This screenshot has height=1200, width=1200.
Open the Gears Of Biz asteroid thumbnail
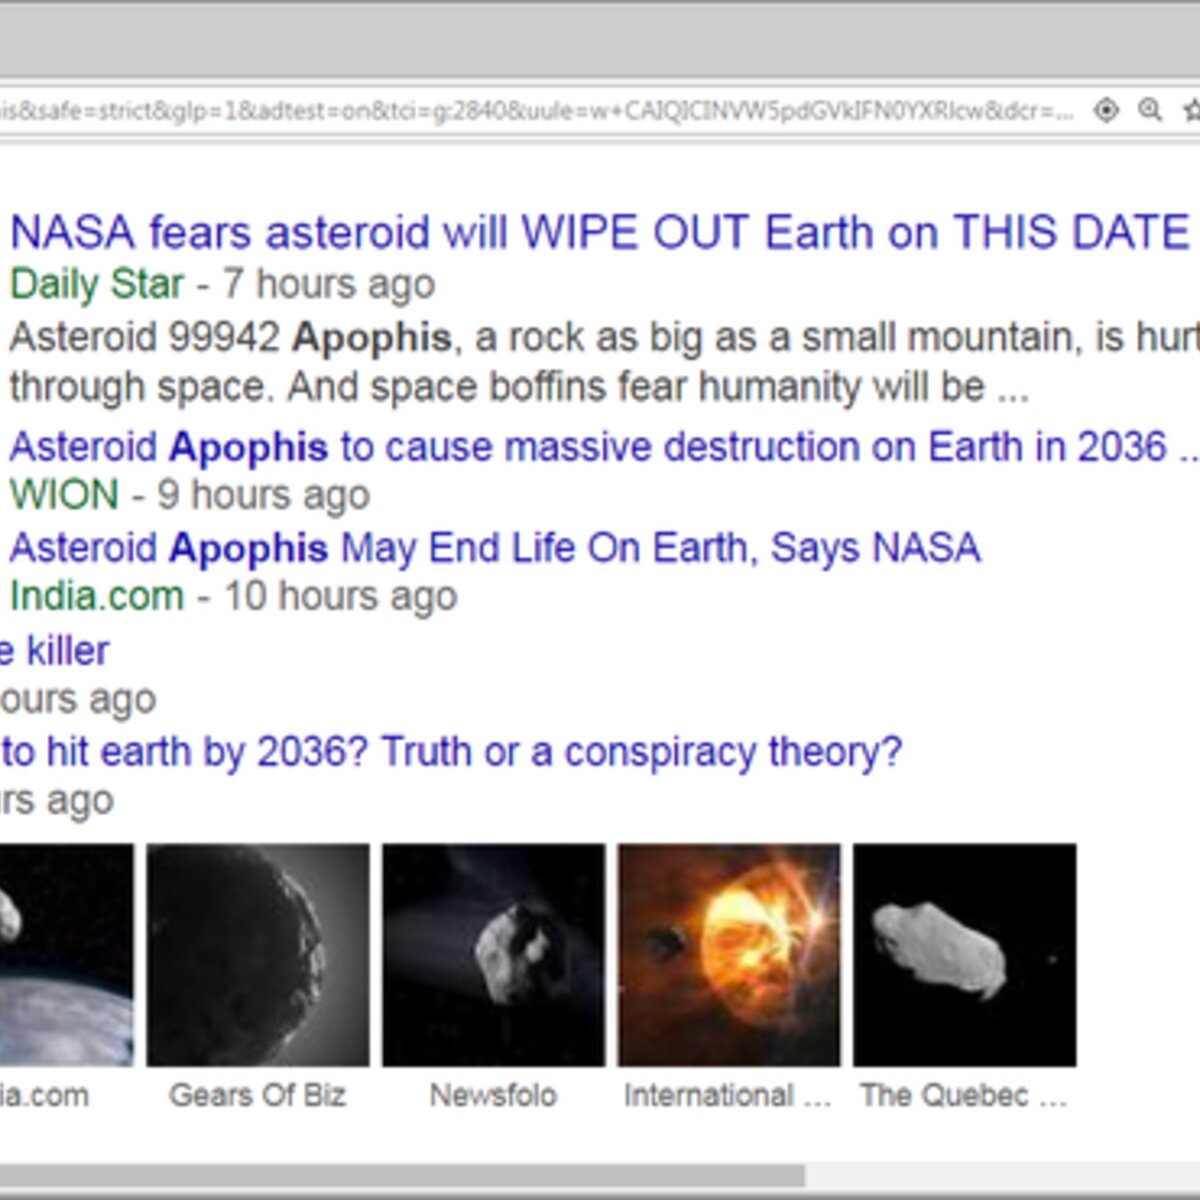258,955
